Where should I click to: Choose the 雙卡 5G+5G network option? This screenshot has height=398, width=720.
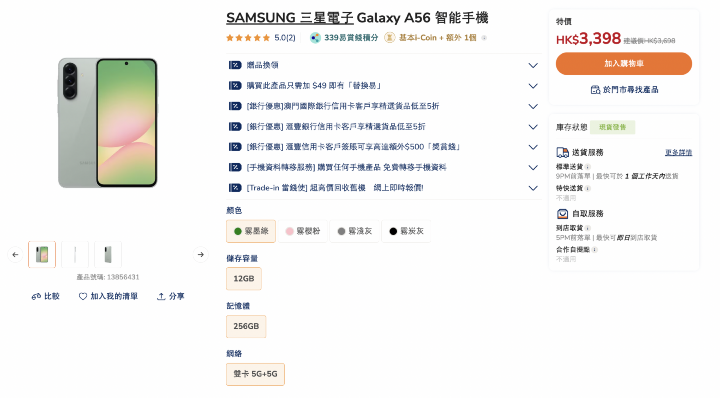tap(255, 374)
